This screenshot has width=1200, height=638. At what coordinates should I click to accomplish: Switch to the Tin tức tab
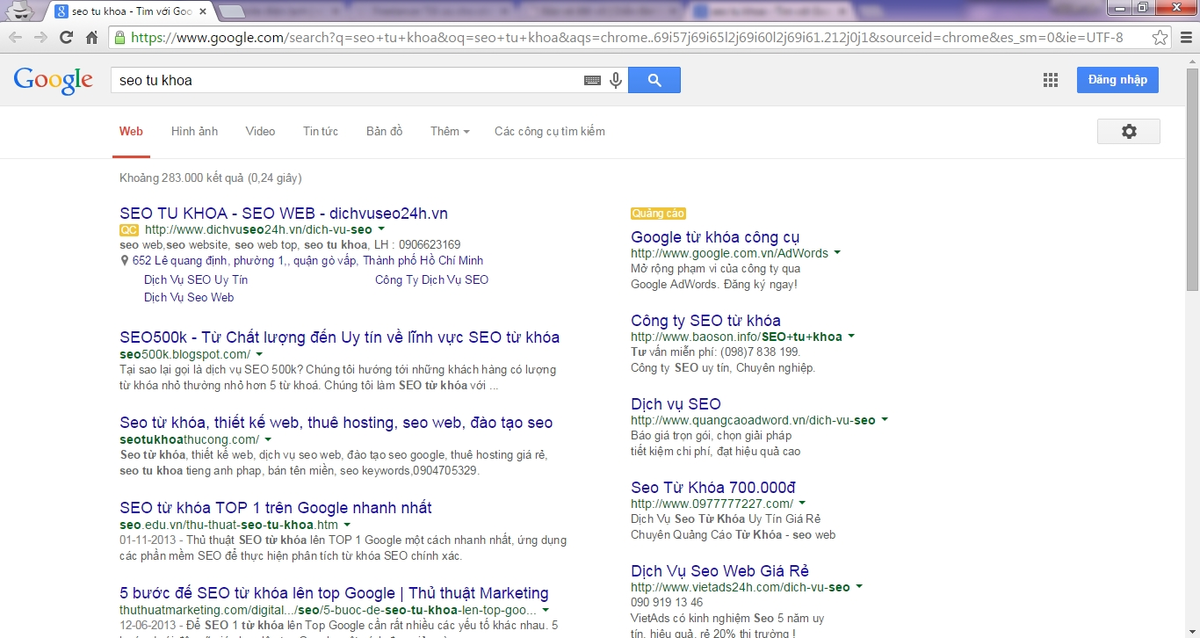(320, 131)
